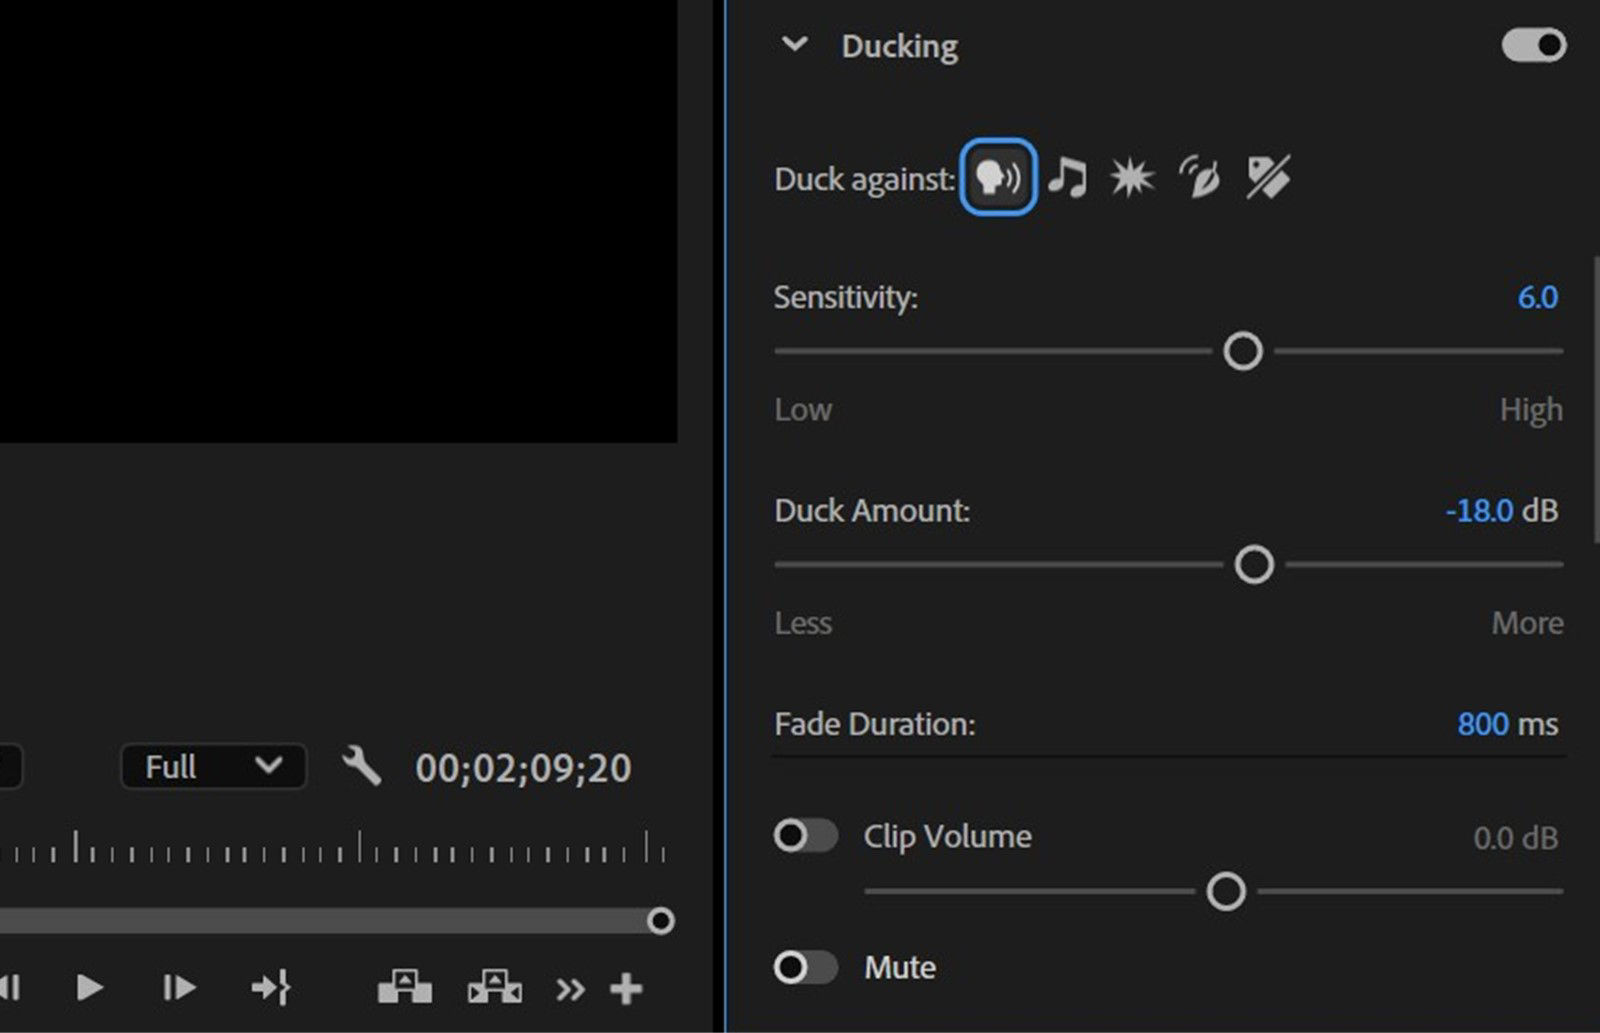Click the Sensitivity slider handle
This screenshot has width=1600, height=1033.
(1242, 351)
